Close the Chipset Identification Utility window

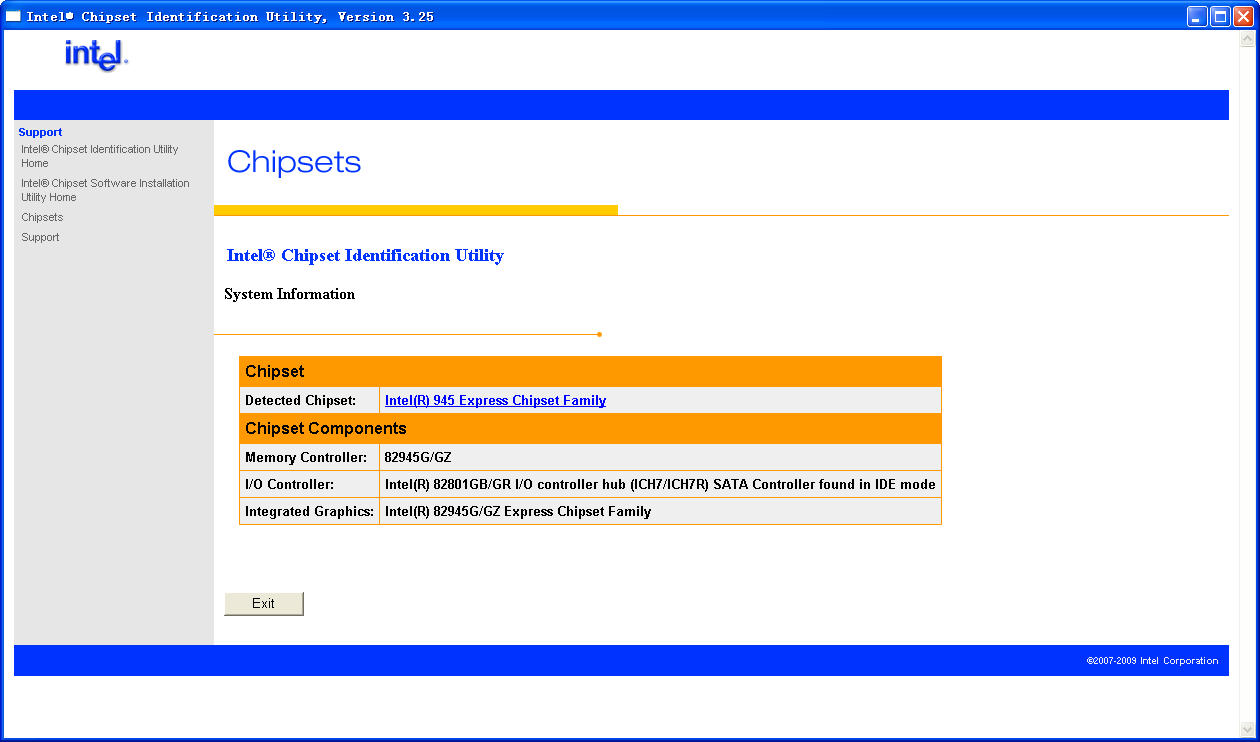(x=1243, y=16)
